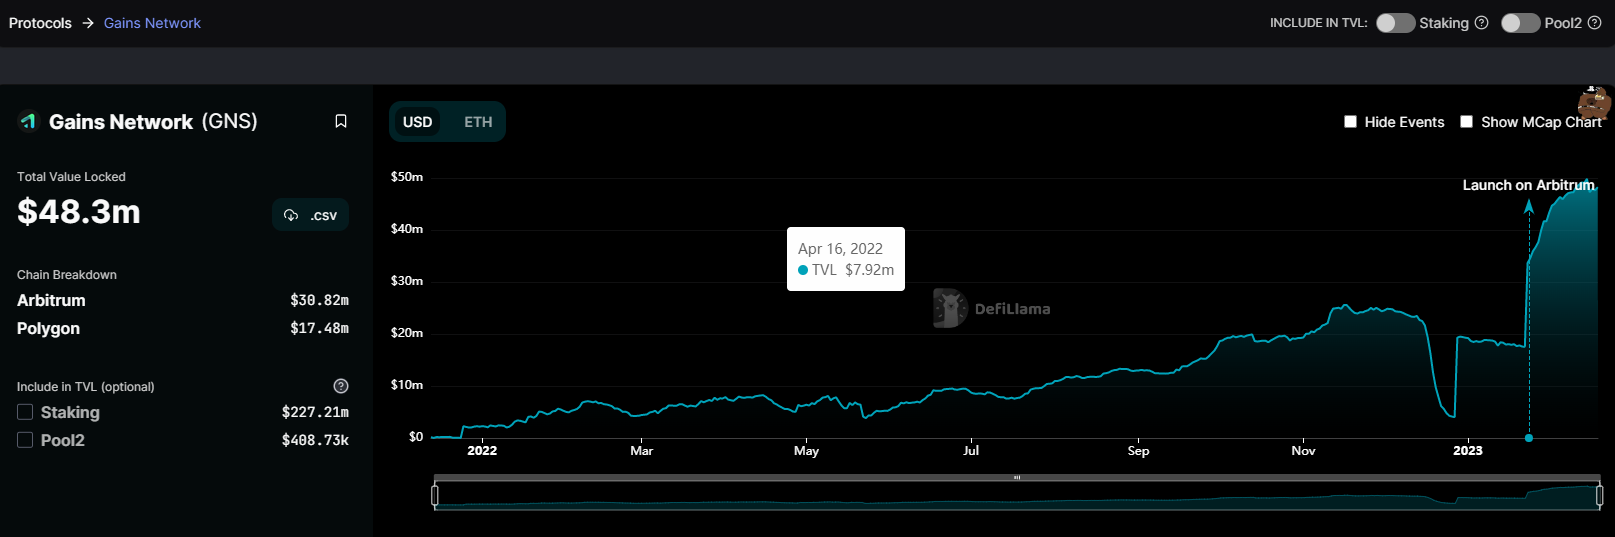Open the Gains Network breadcrumb link

tap(152, 23)
